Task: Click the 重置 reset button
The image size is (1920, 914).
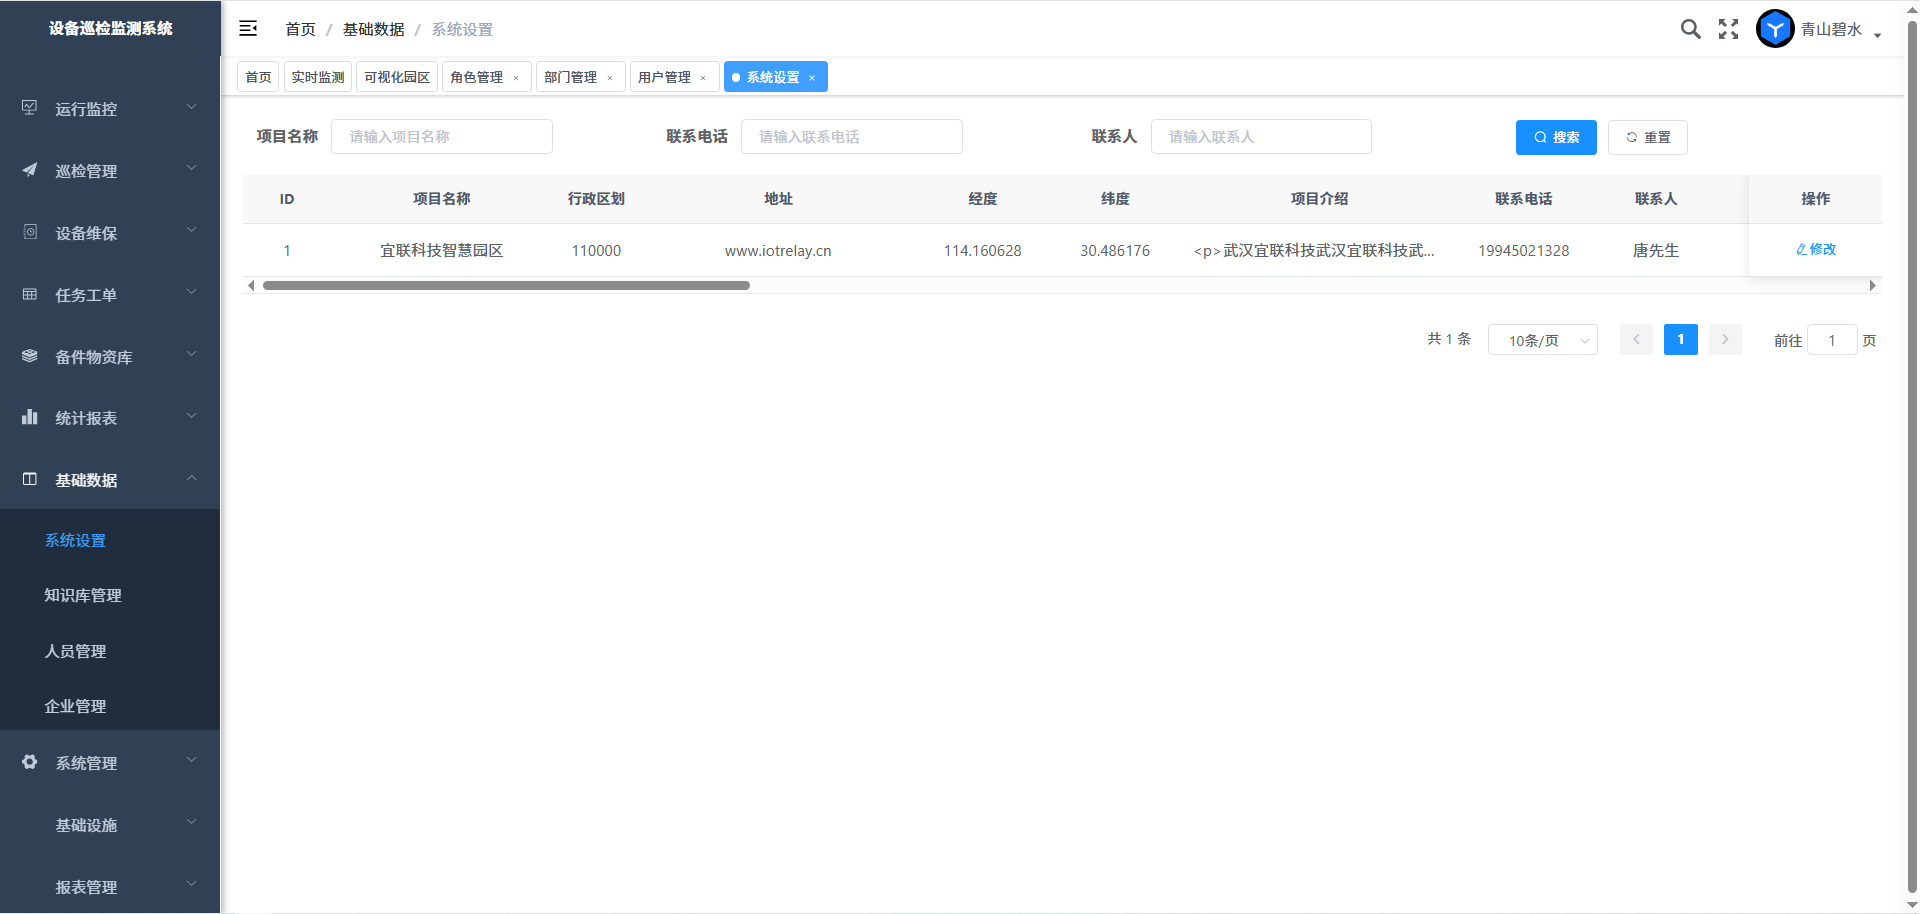Action: coord(1647,137)
